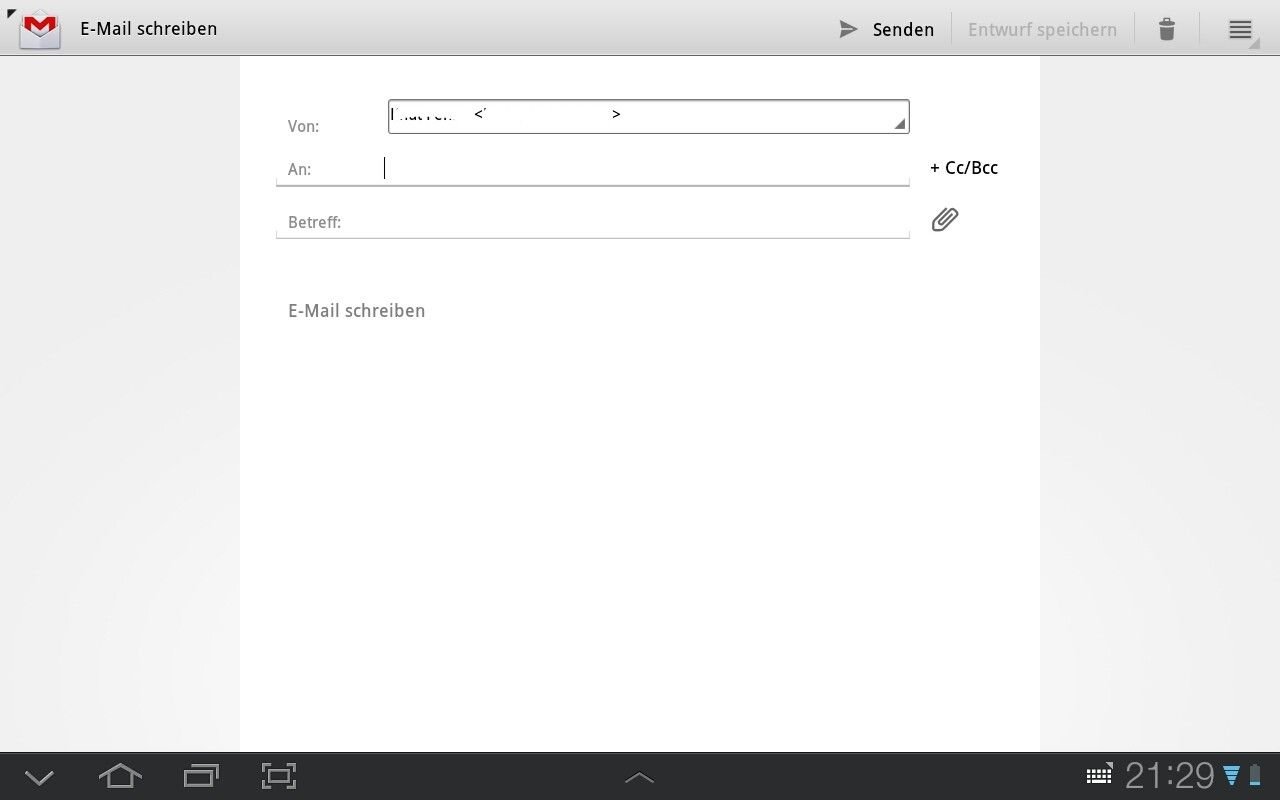The image size is (1280, 800).
Task: Tap the Gmail app icon
Action: point(40,29)
